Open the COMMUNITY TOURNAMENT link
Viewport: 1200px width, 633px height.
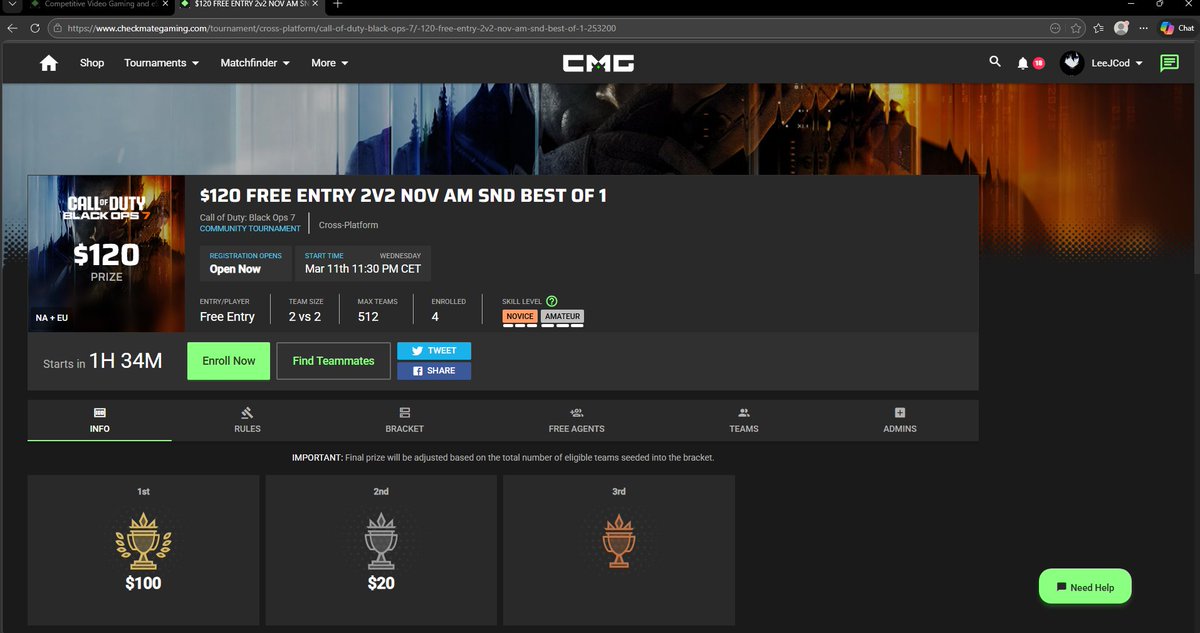(x=250, y=229)
